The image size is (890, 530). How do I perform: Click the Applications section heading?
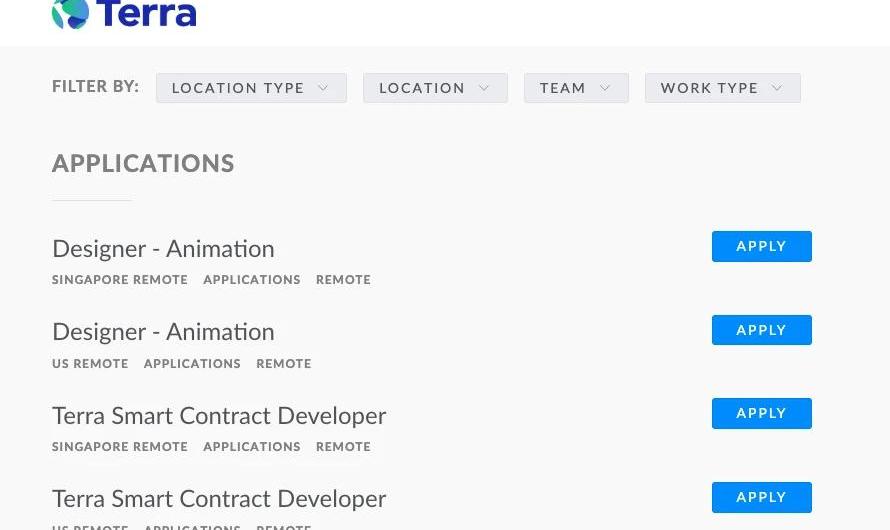point(143,163)
